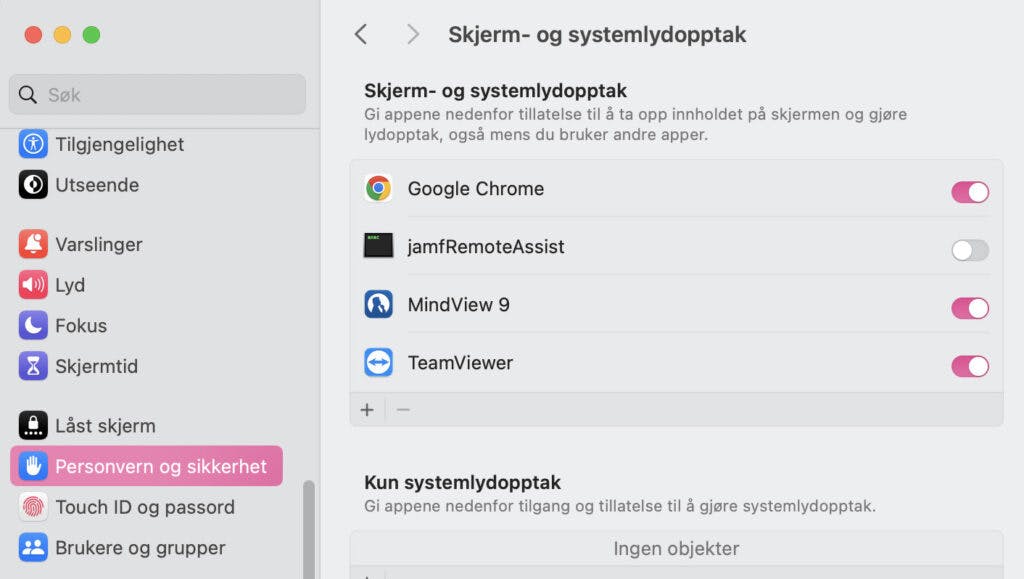Go back with the left chevron
1024x579 pixels.
[361, 35]
